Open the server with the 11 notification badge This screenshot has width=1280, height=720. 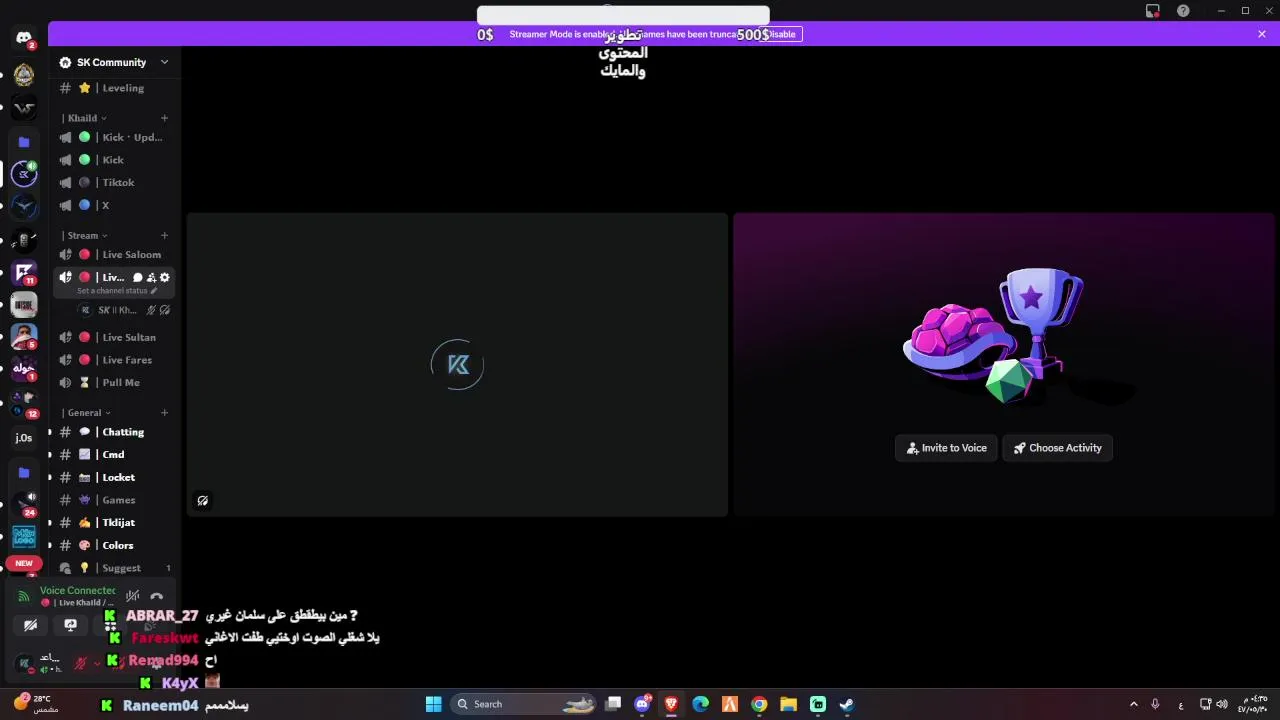(24, 273)
